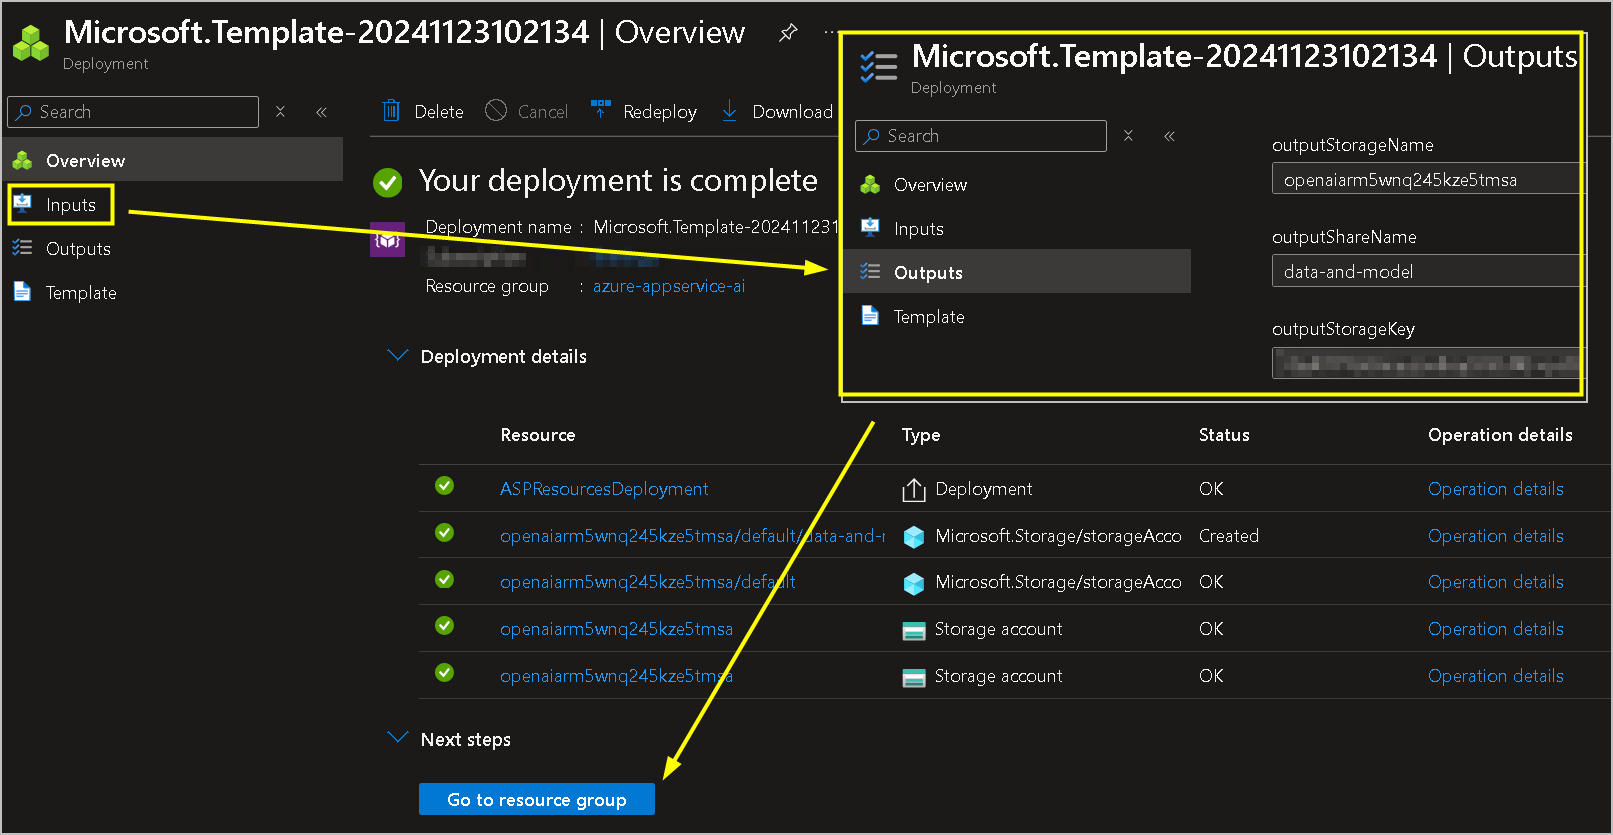Click the Outputs list icon in left sidebar
The image size is (1613, 835).
22,248
